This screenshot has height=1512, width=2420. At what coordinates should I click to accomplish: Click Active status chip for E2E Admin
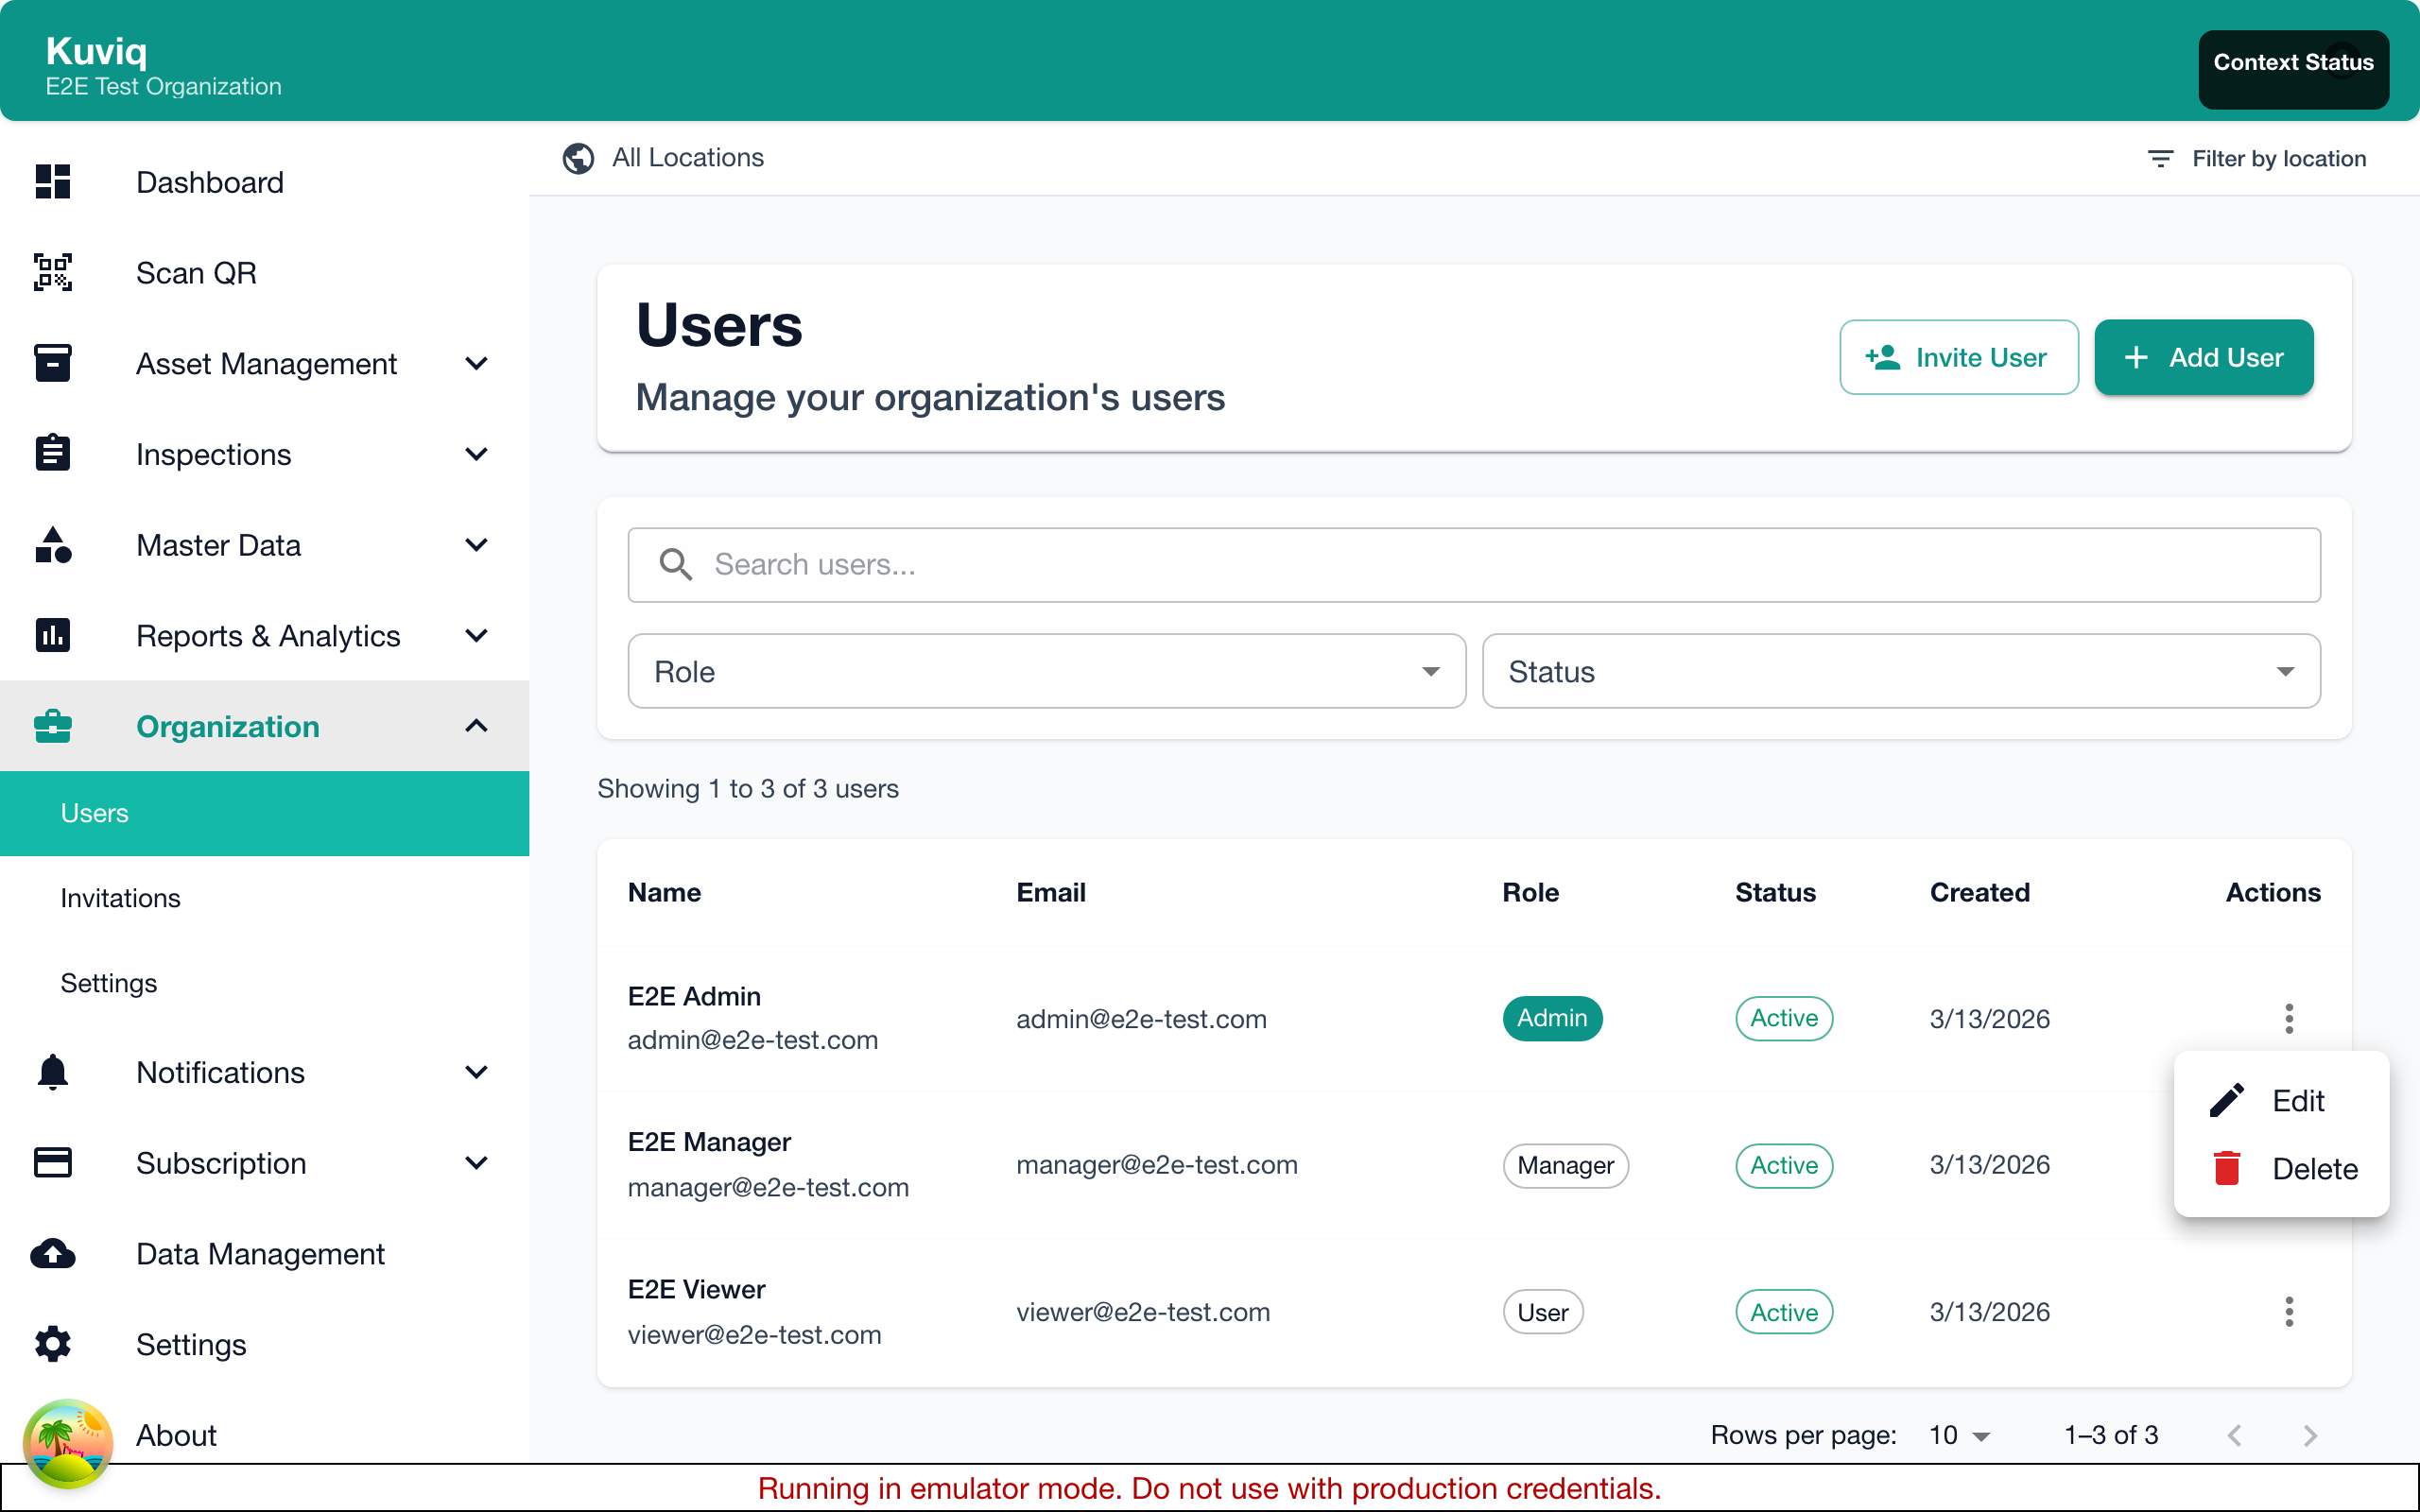(1784, 1018)
